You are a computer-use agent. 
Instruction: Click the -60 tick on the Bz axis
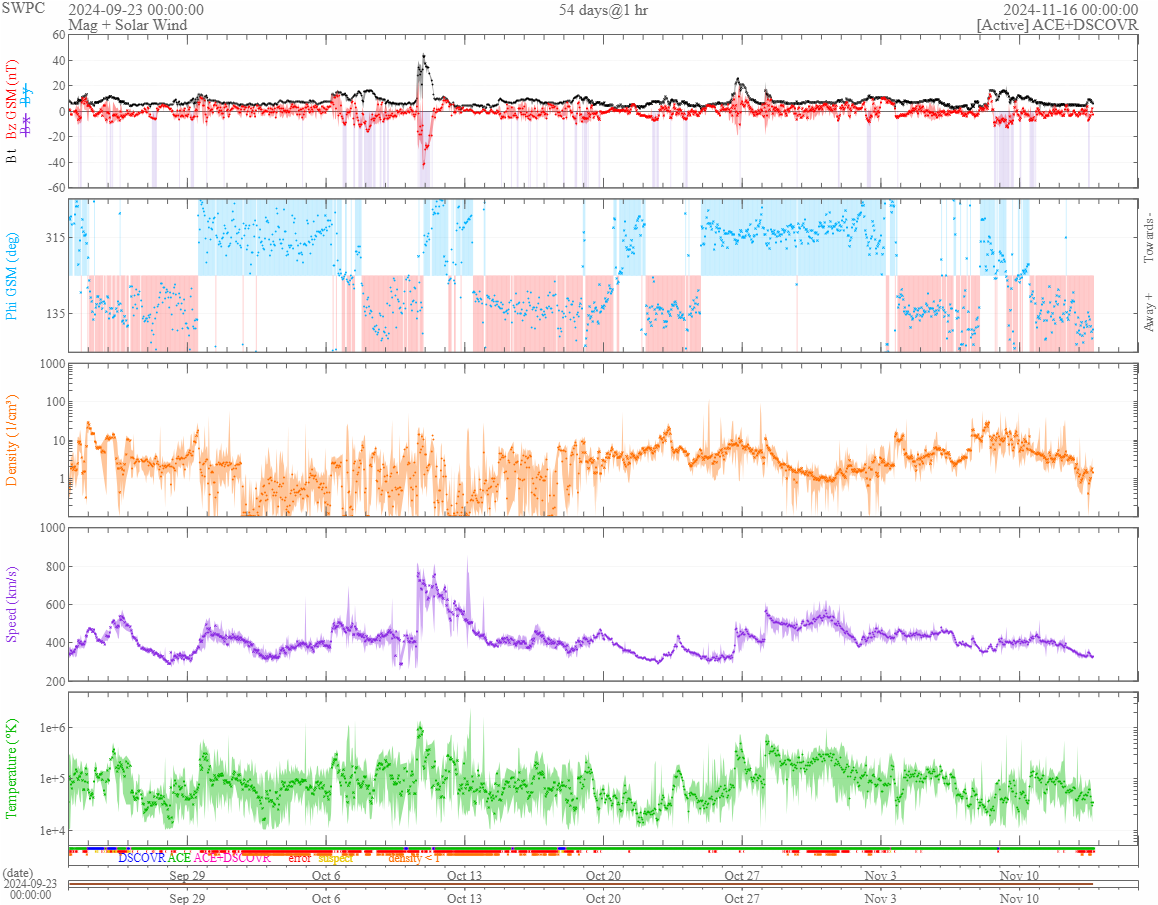pos(56,187)
